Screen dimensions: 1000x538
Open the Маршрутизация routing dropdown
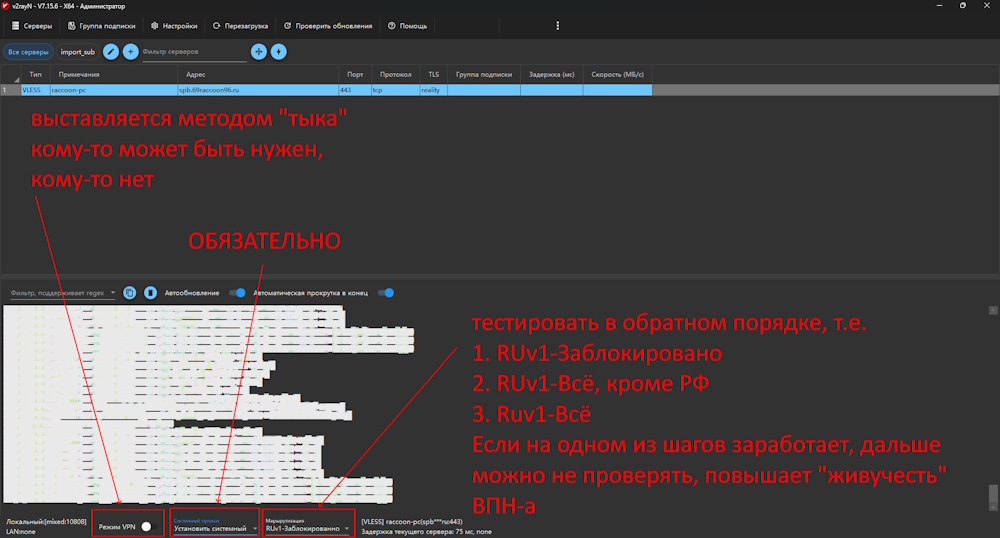point(308,527)
